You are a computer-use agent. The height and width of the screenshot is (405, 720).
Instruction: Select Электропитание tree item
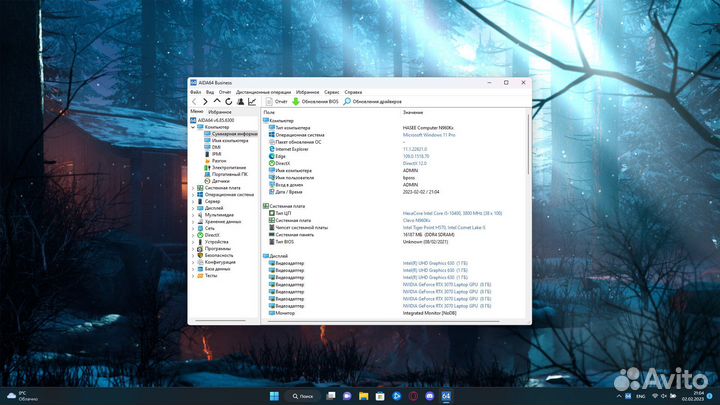225,168
